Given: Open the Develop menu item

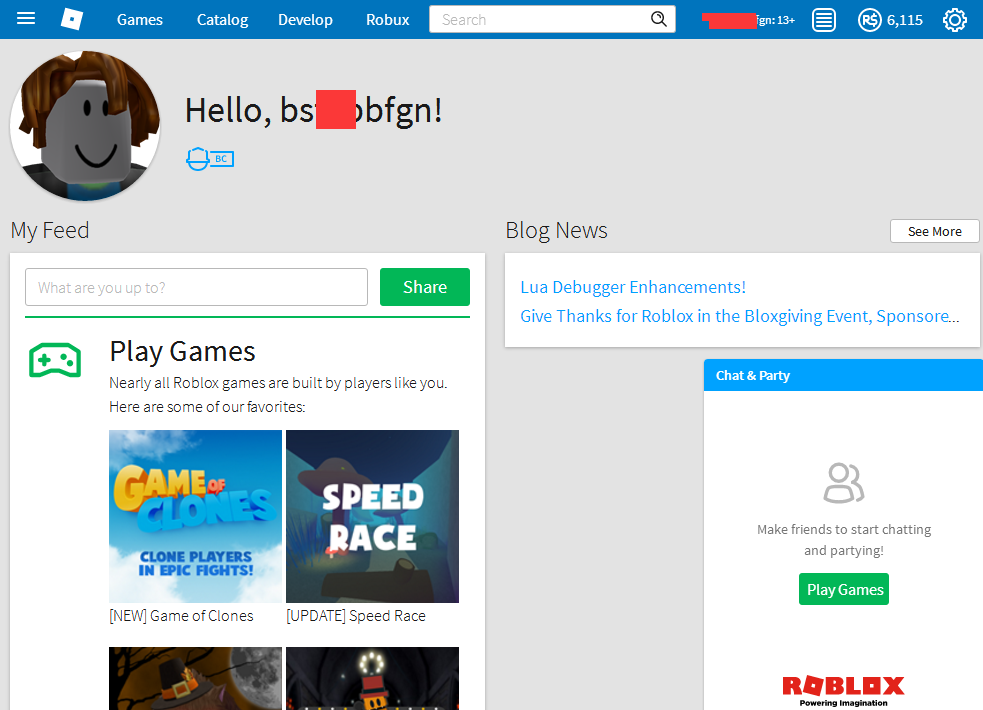Looking at the screenshot, I should [305, 19].
